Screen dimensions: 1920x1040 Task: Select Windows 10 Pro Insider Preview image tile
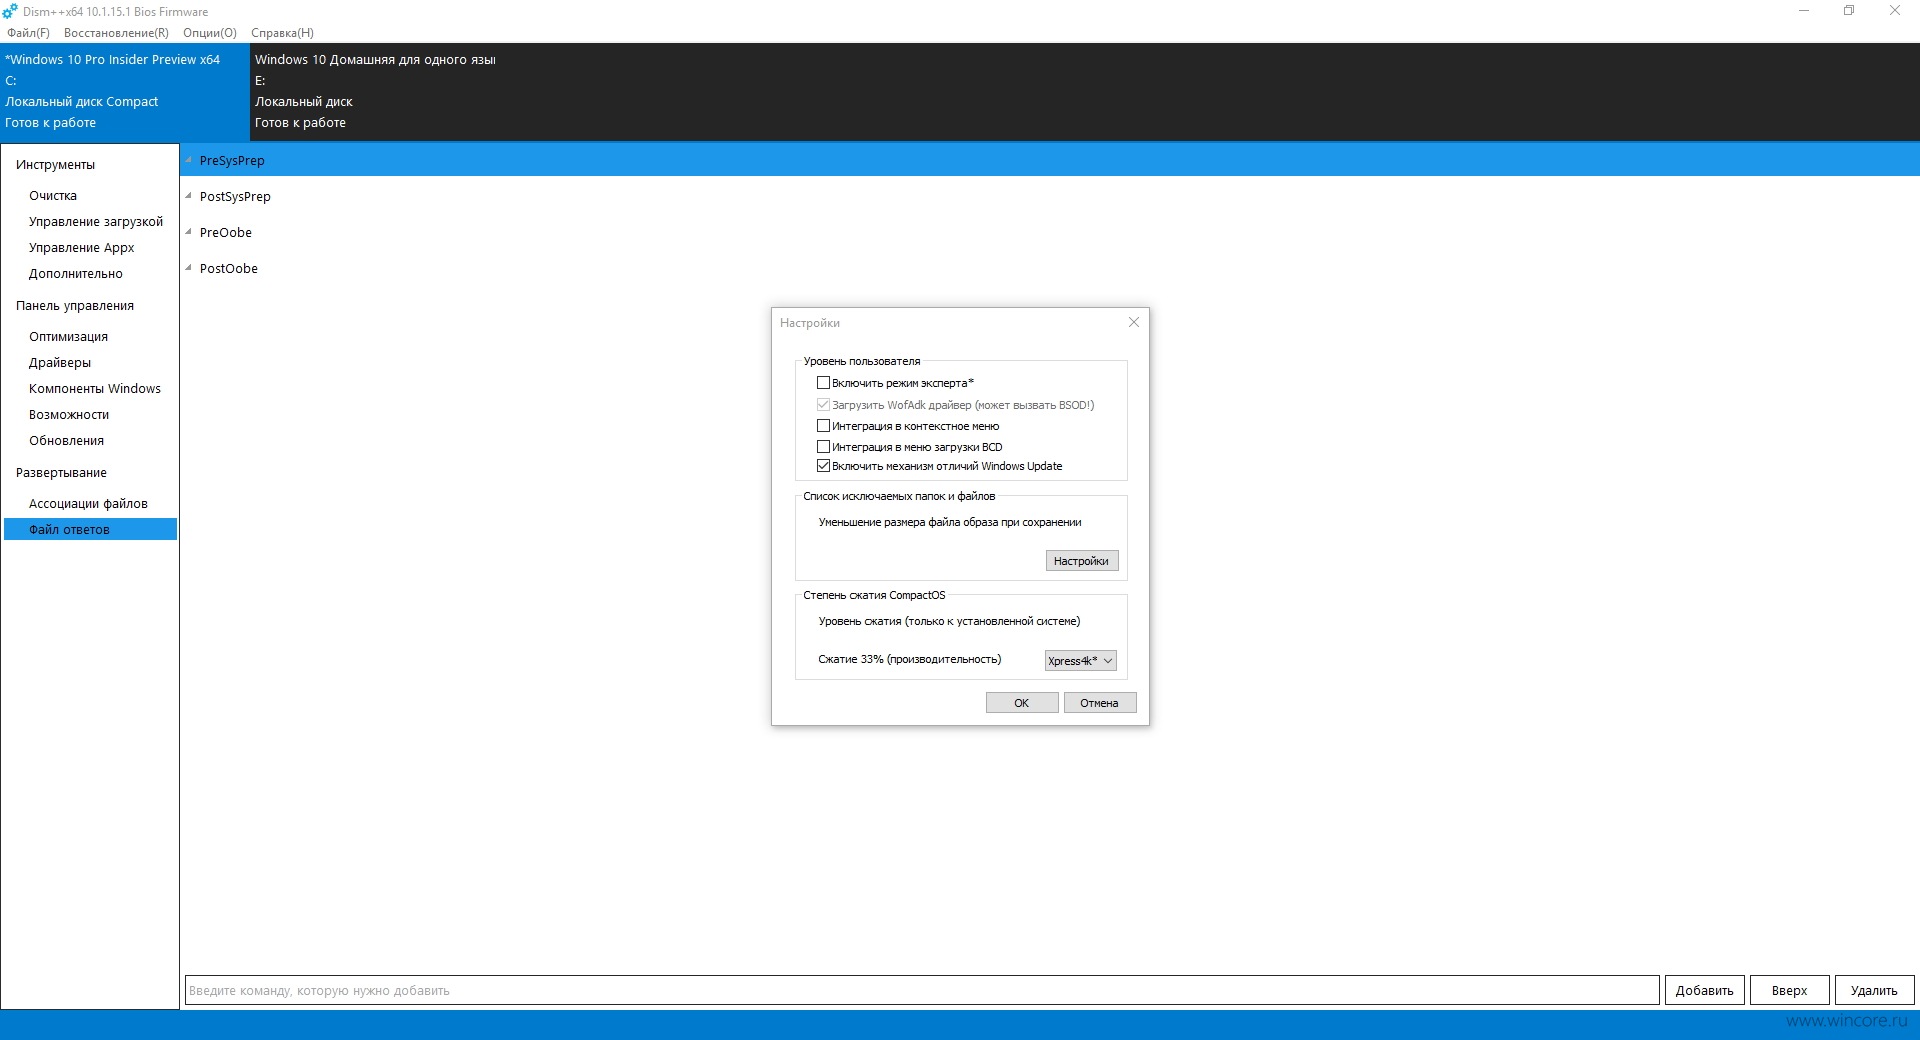(x=125, y=91)
